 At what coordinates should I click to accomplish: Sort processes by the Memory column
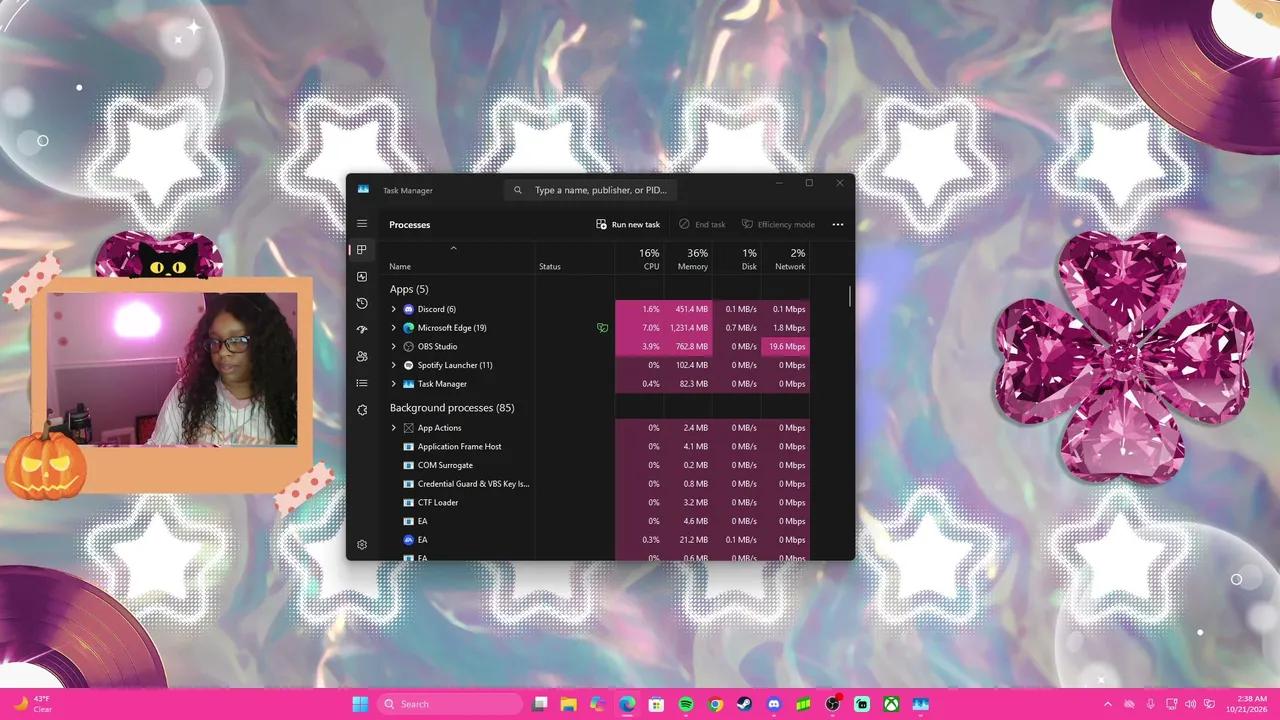tap(687, 259)
